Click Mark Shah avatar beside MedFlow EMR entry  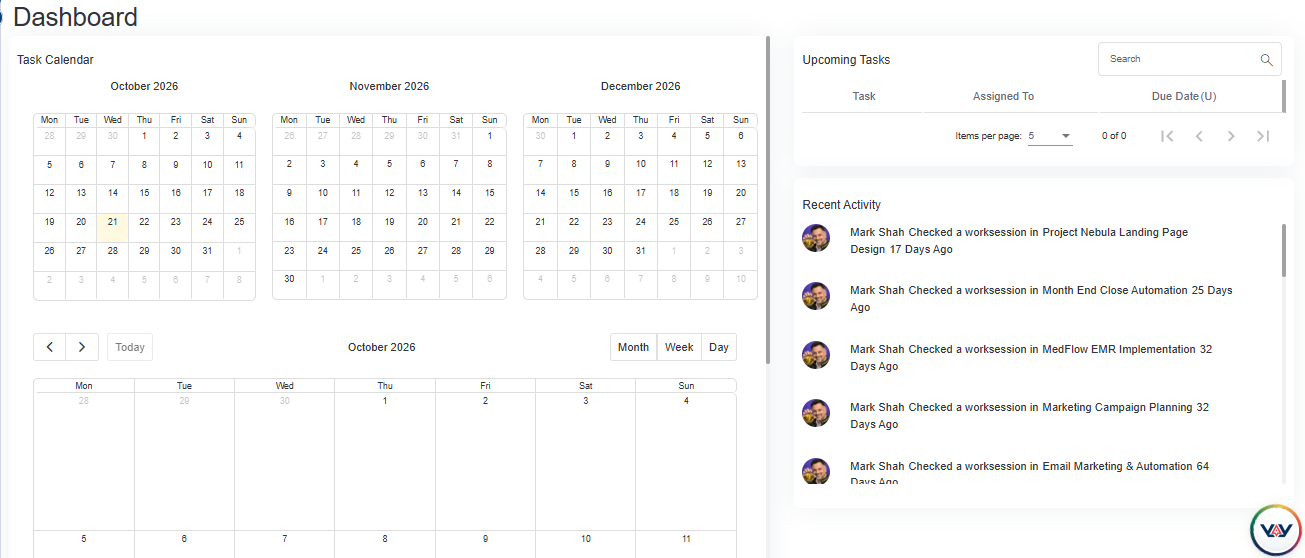point(816,355)
